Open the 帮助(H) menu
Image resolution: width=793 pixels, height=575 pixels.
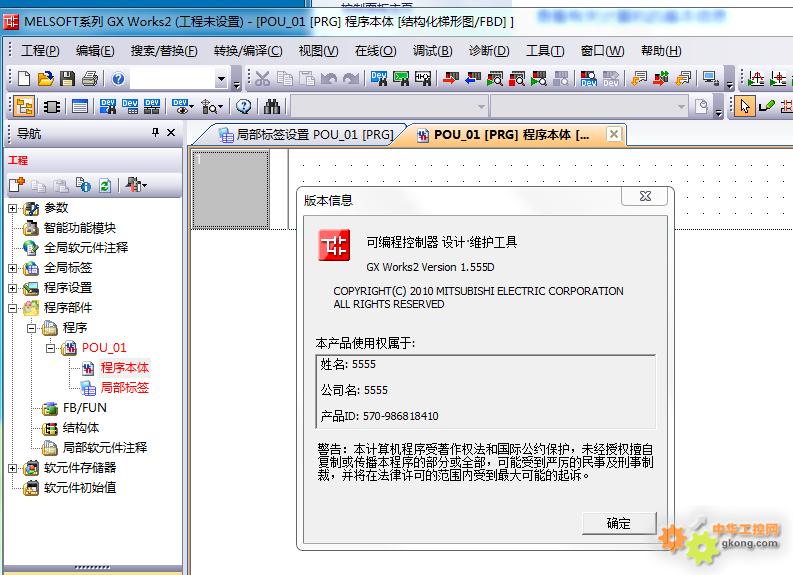pos(661,51)
